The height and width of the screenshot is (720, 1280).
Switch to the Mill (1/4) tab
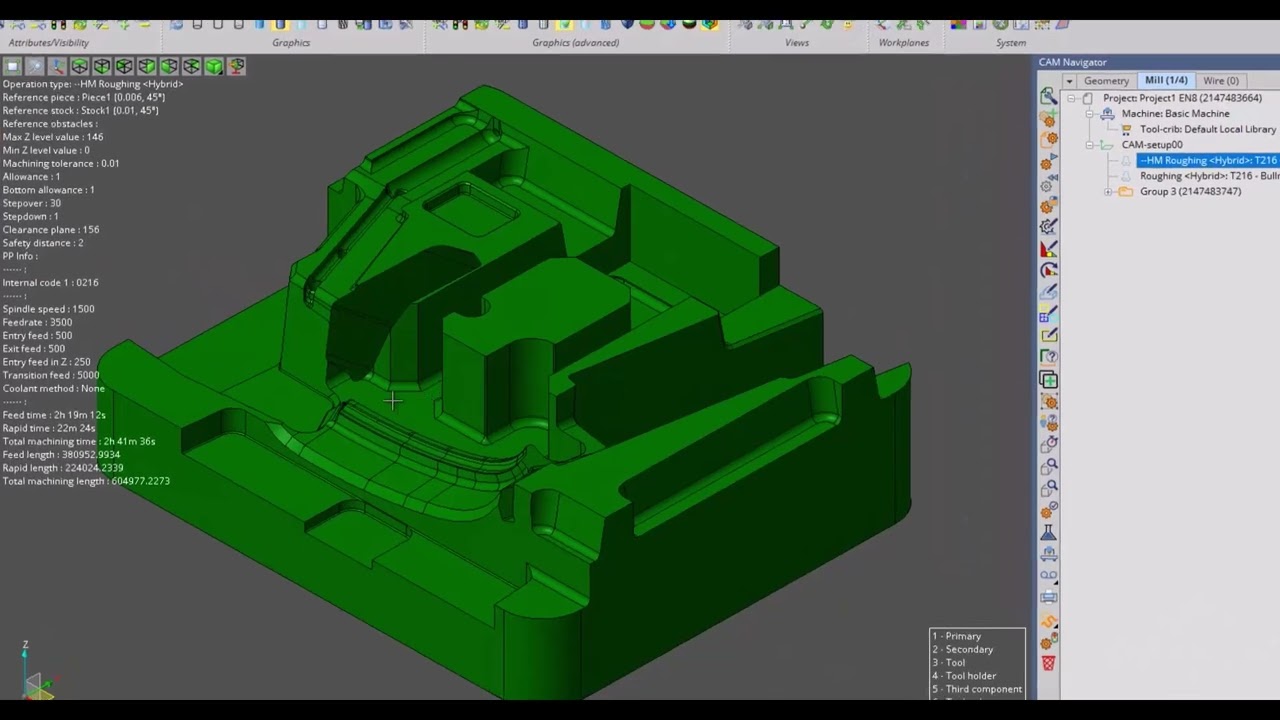[1166, 80]
